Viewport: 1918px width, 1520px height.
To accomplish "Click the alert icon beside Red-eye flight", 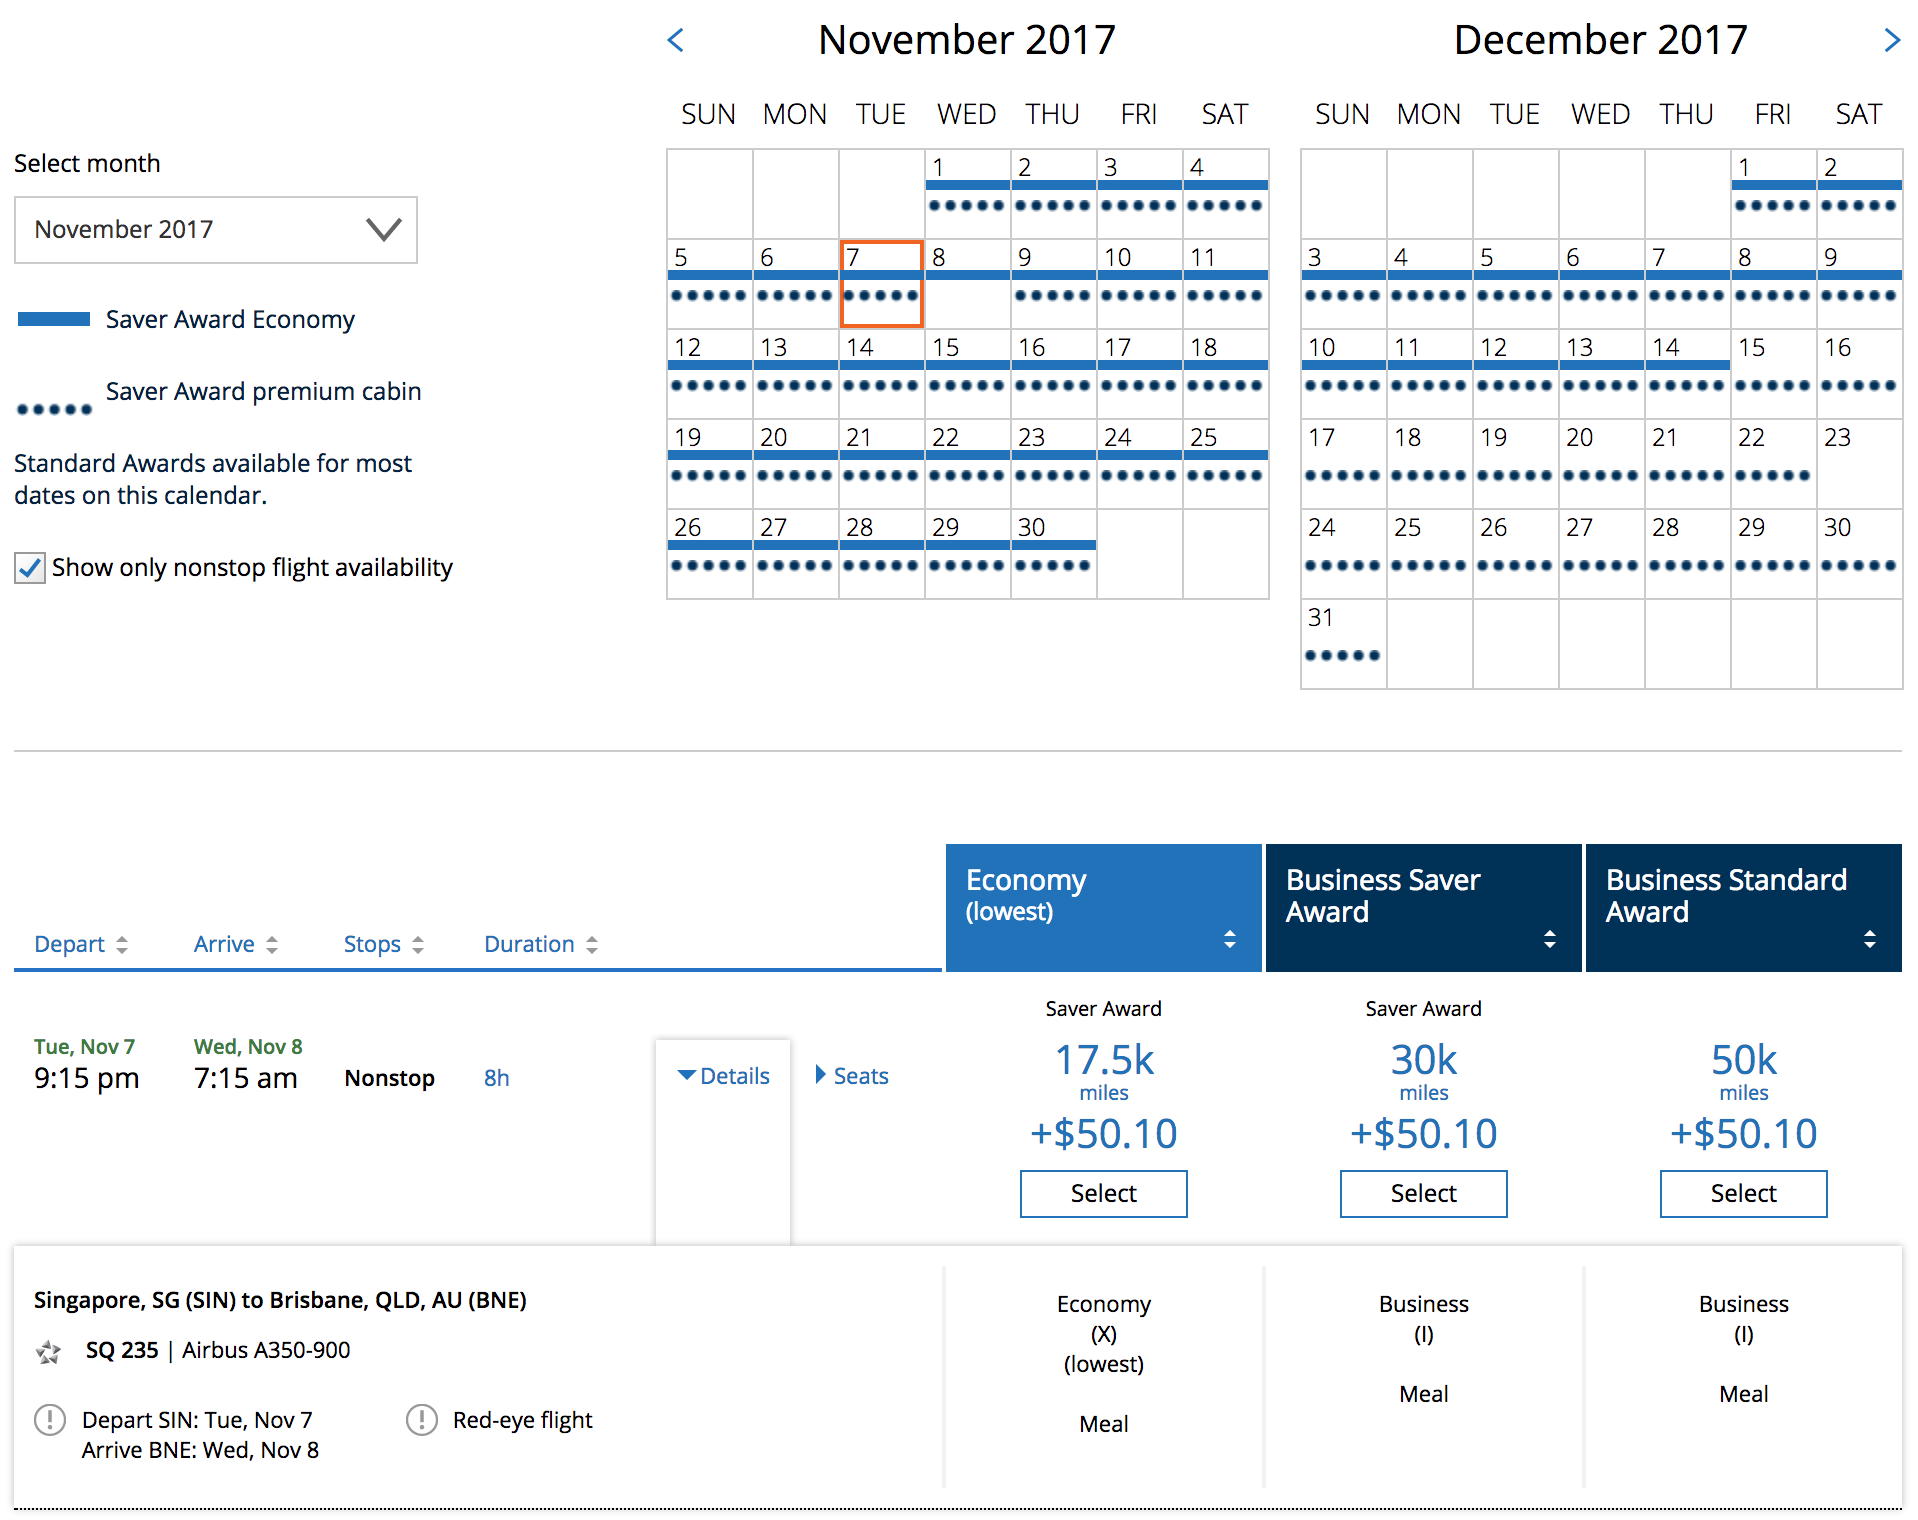I will [422, 1420].
